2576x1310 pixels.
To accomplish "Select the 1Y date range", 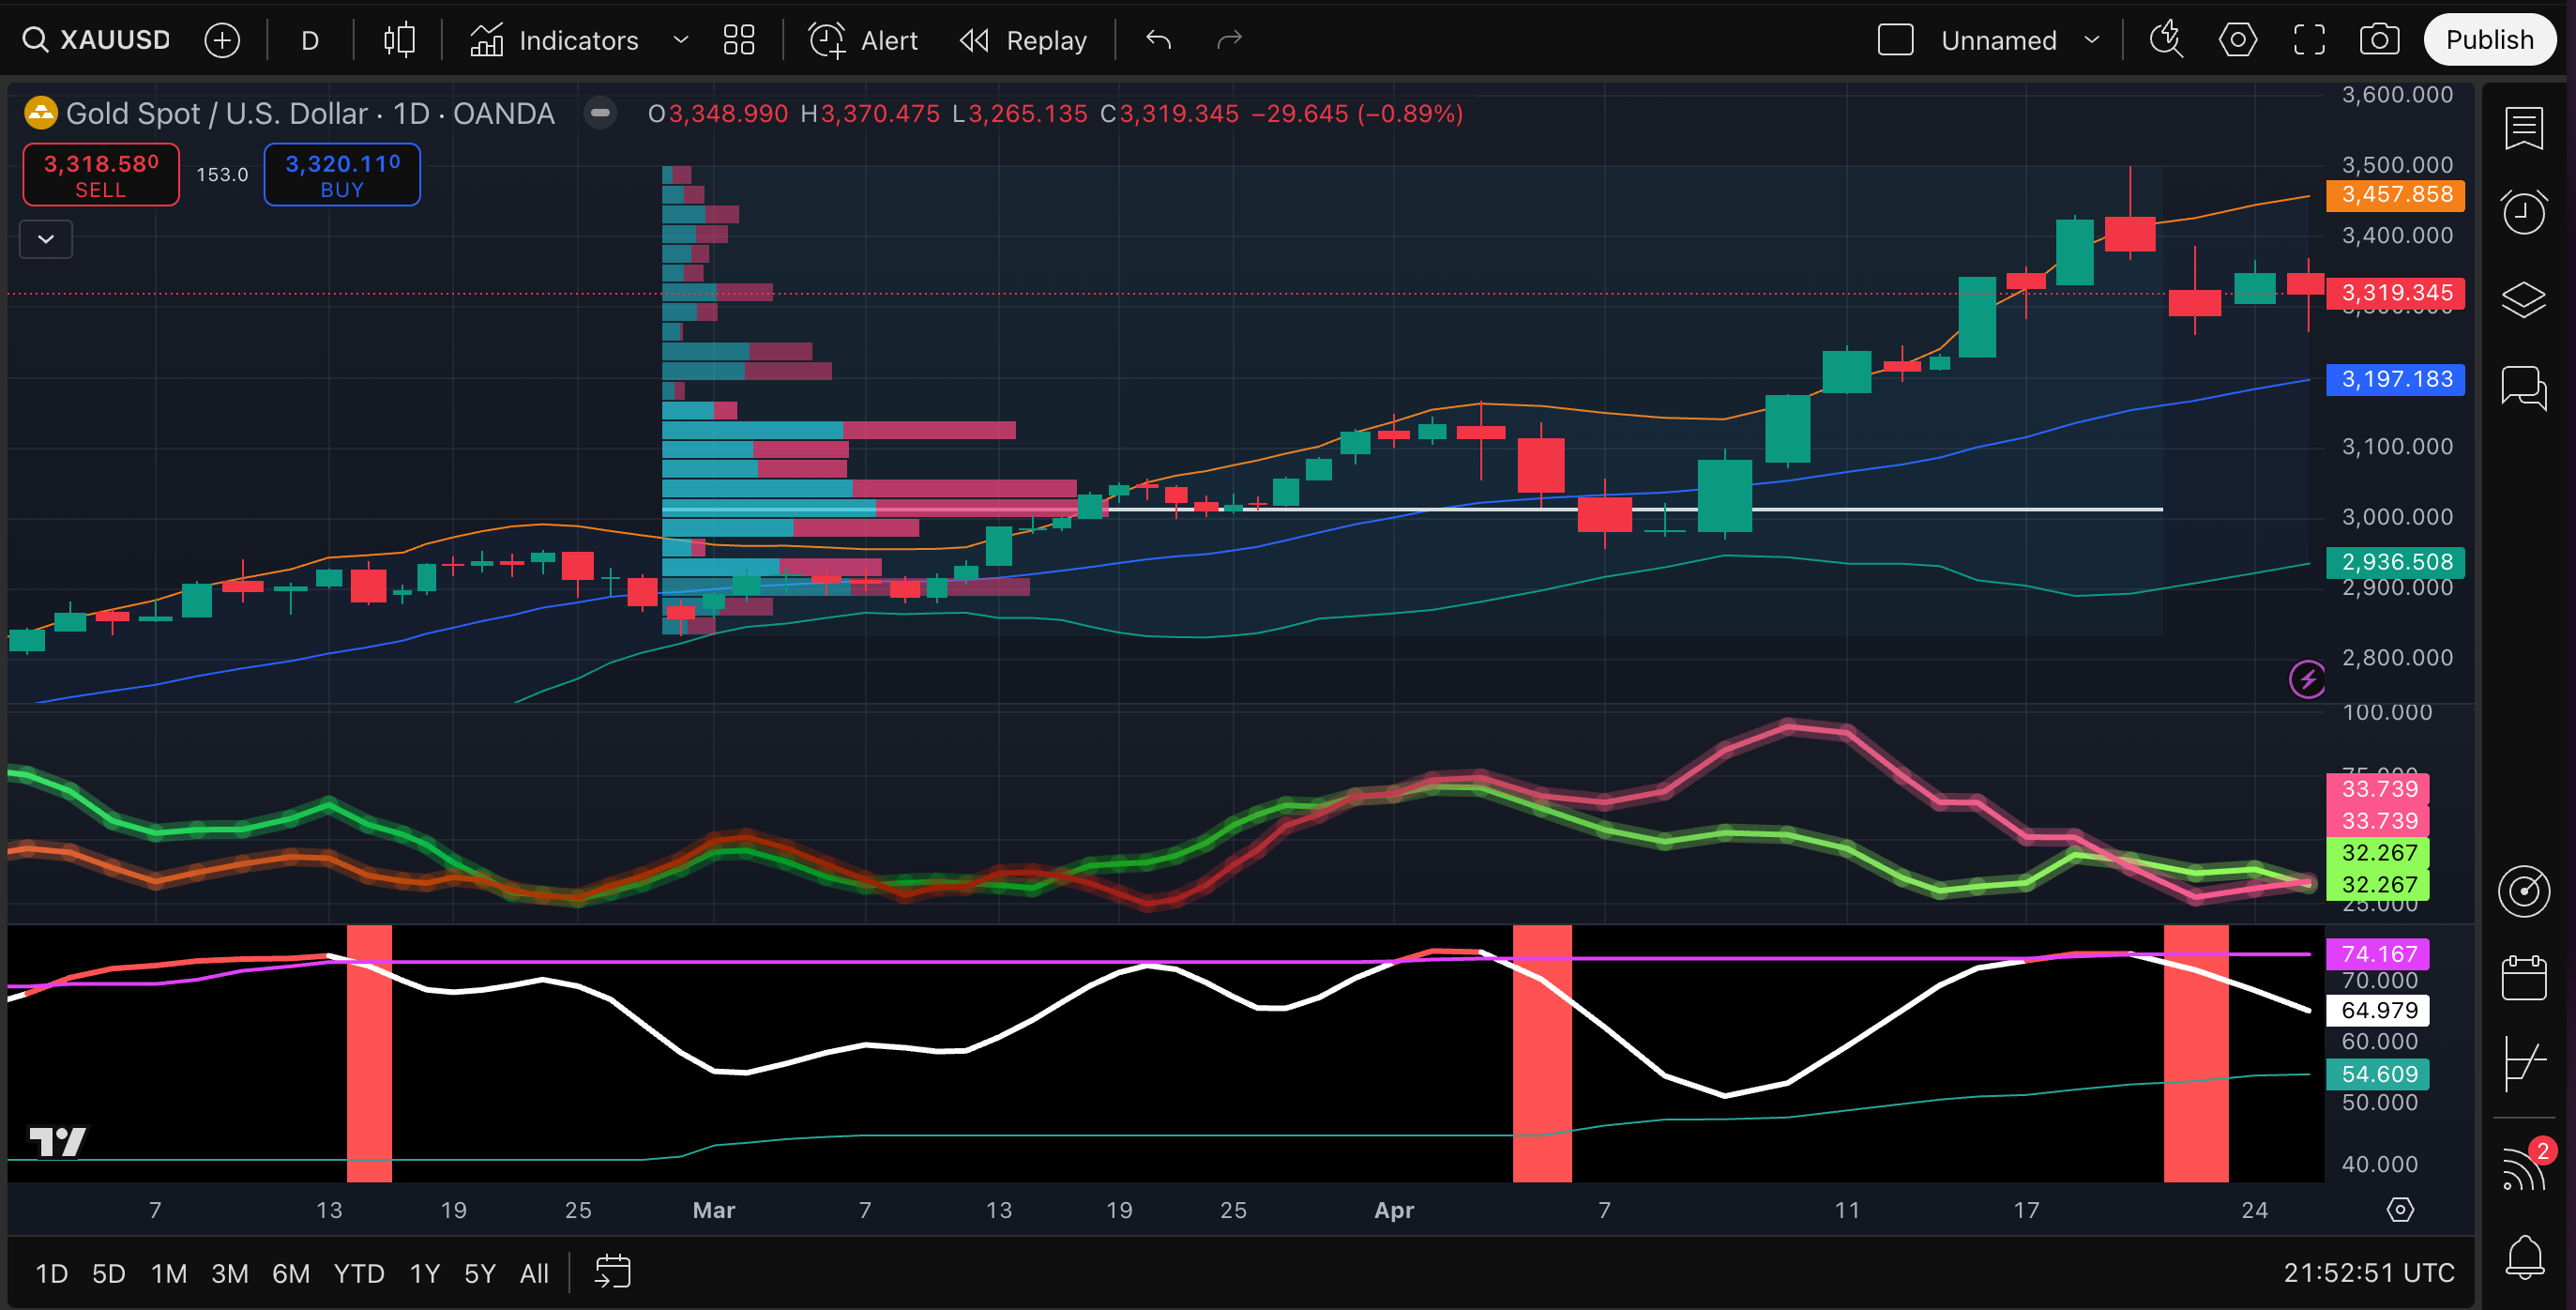I will click(425, 1273).
